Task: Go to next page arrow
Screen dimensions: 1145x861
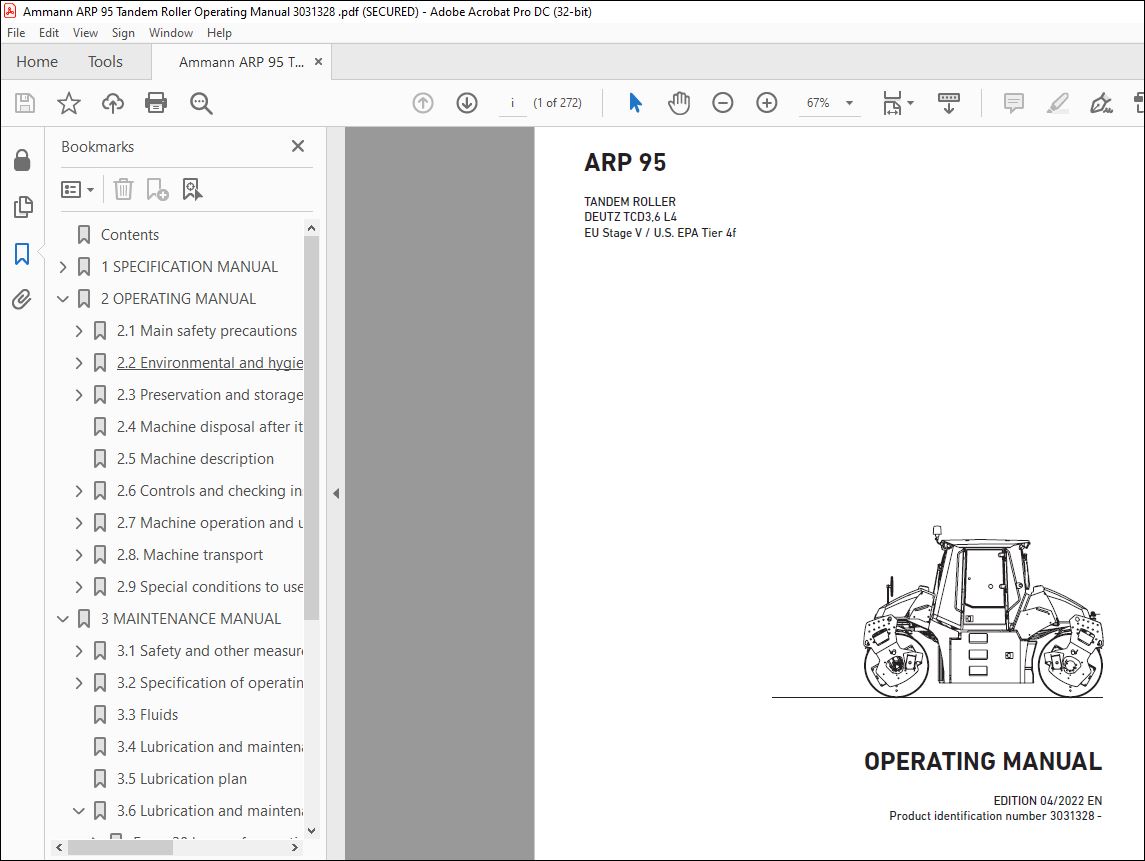Action: coord(467,103)
